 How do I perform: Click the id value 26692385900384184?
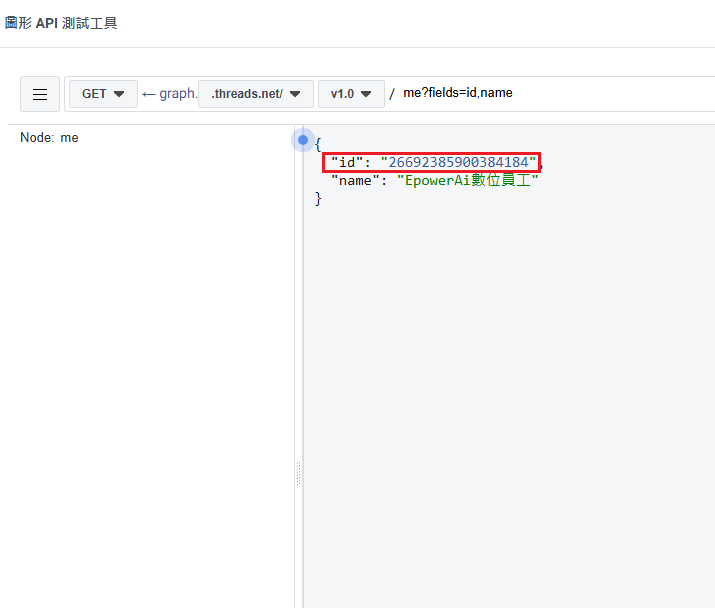pos(458,162)
